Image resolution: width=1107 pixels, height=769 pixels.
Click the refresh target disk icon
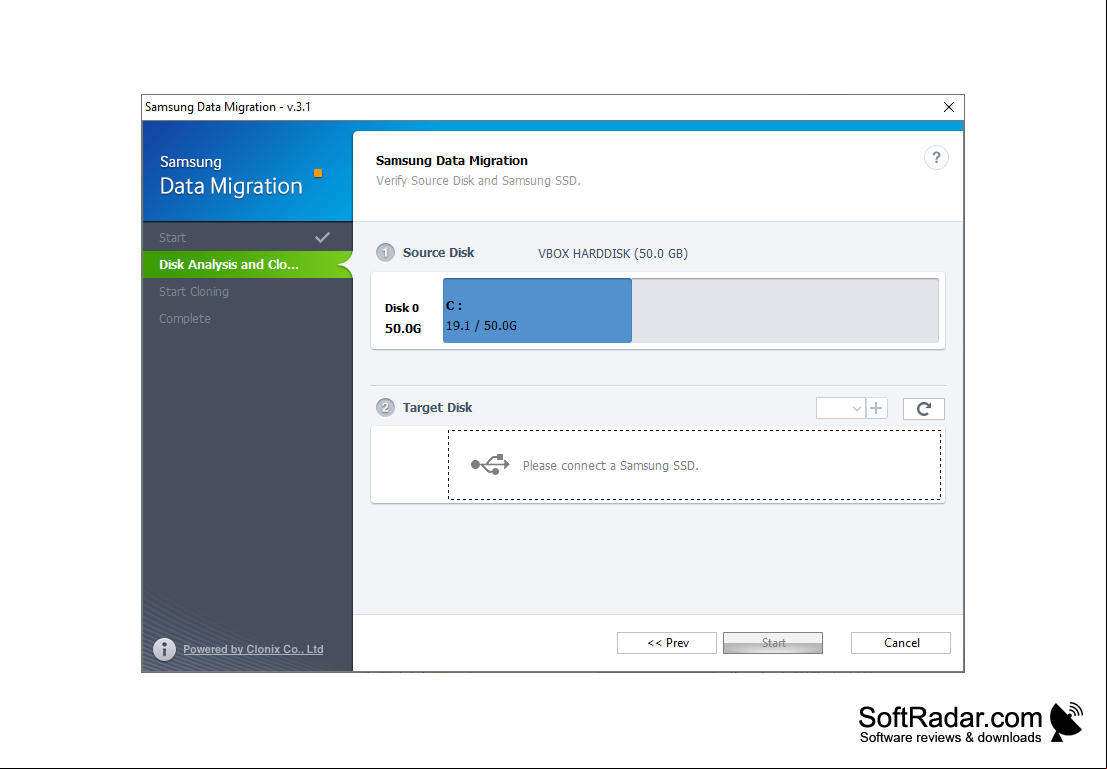(x=923, y=408)
